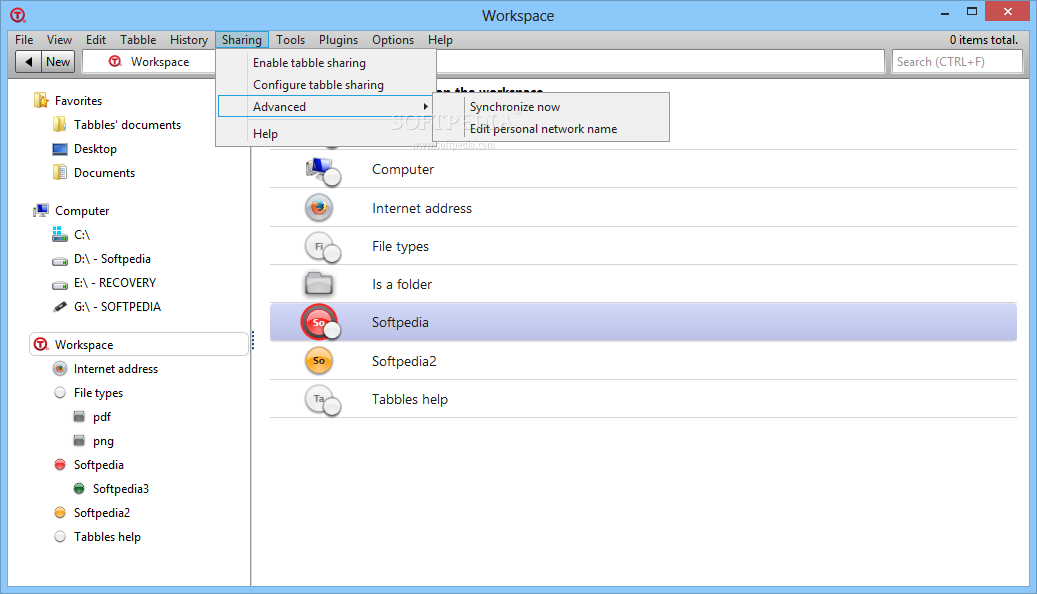Click the '0 items total.' status text

pyautogui.click(x=983, y=40)
